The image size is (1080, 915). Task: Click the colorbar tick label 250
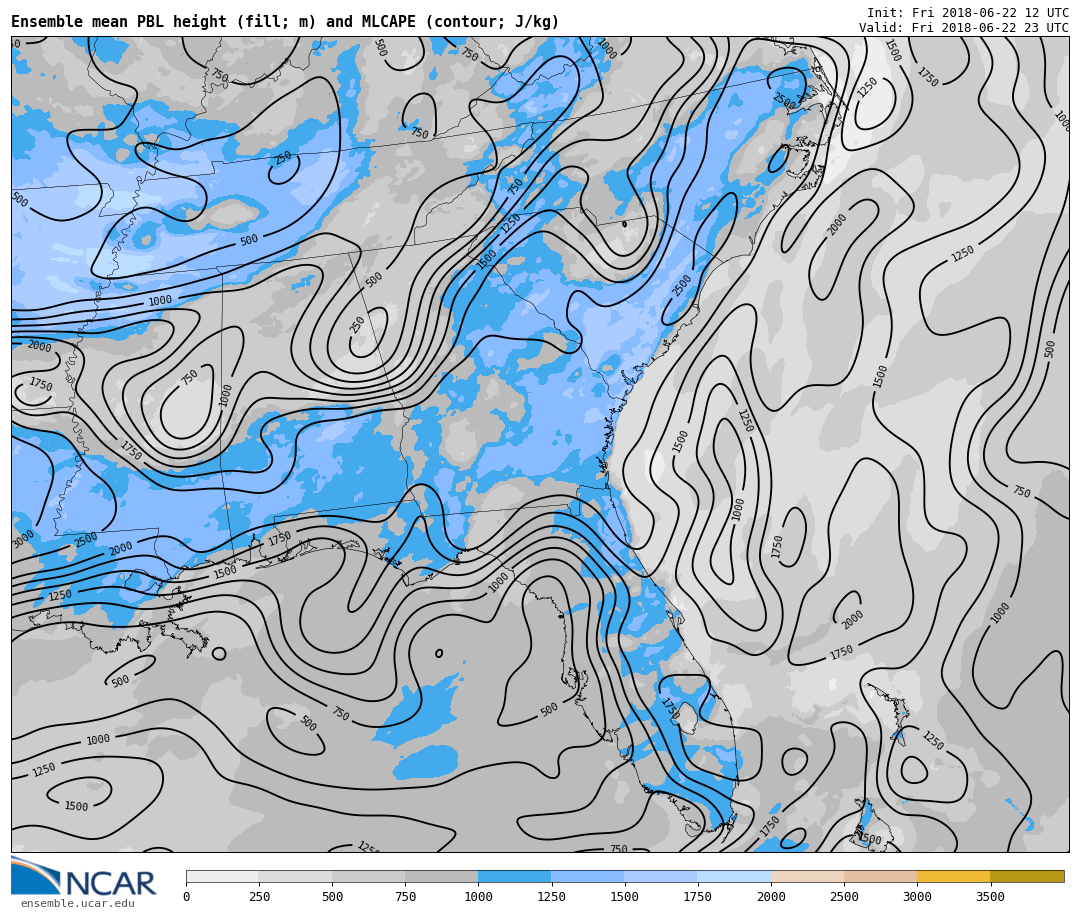259,896
